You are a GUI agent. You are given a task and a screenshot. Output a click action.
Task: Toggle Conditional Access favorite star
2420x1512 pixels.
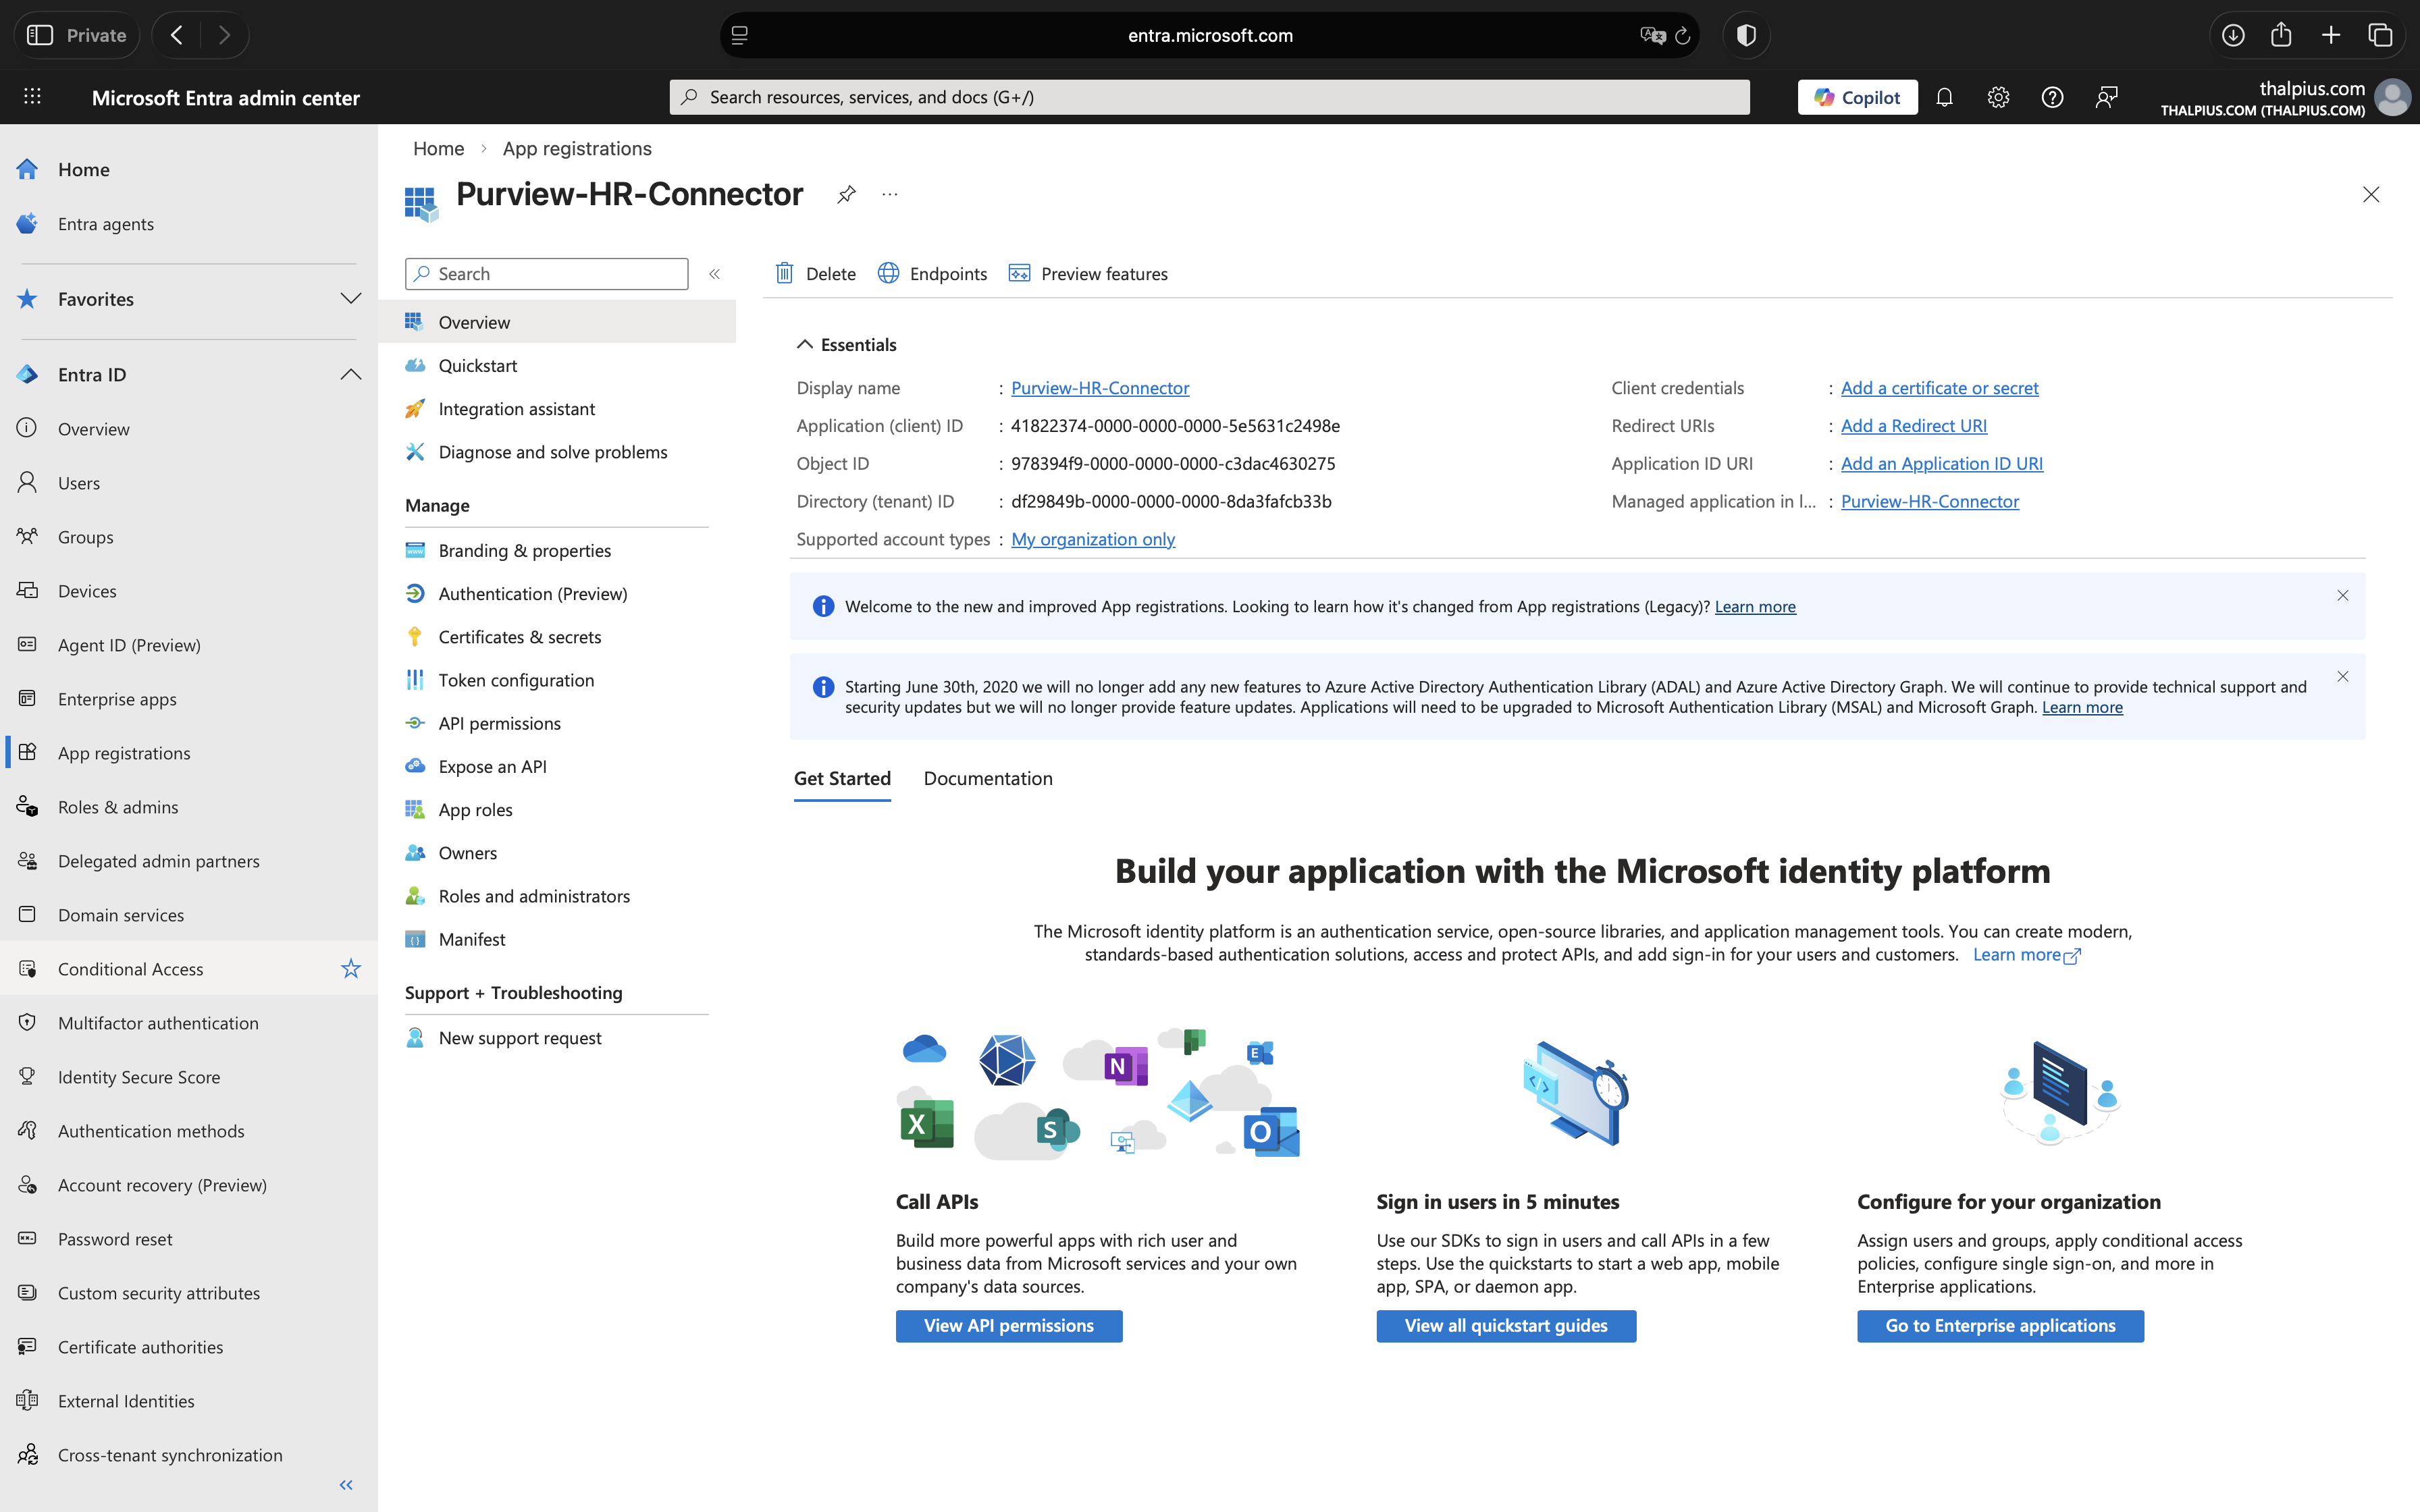[350, 968]
